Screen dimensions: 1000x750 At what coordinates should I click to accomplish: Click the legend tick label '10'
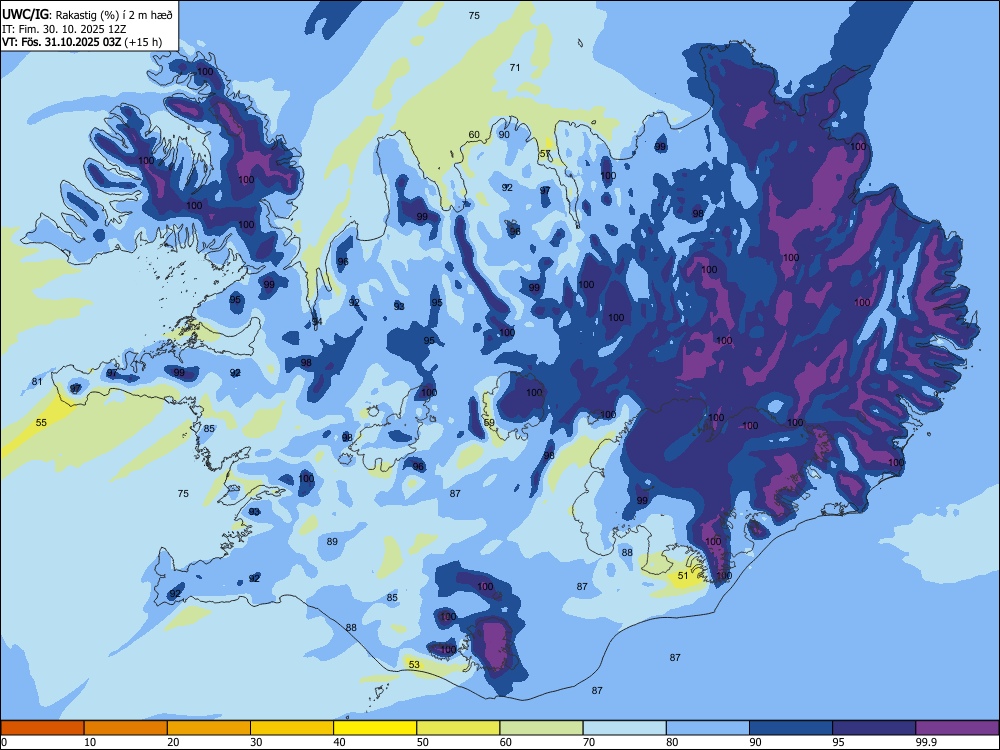90,742
